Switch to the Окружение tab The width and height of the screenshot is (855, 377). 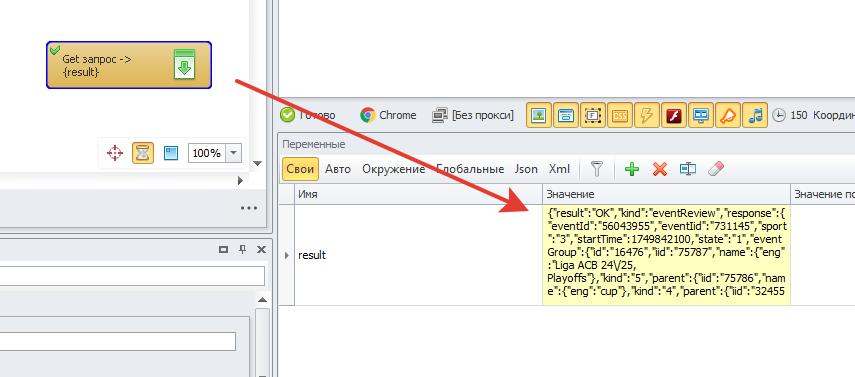pos(394,169)
